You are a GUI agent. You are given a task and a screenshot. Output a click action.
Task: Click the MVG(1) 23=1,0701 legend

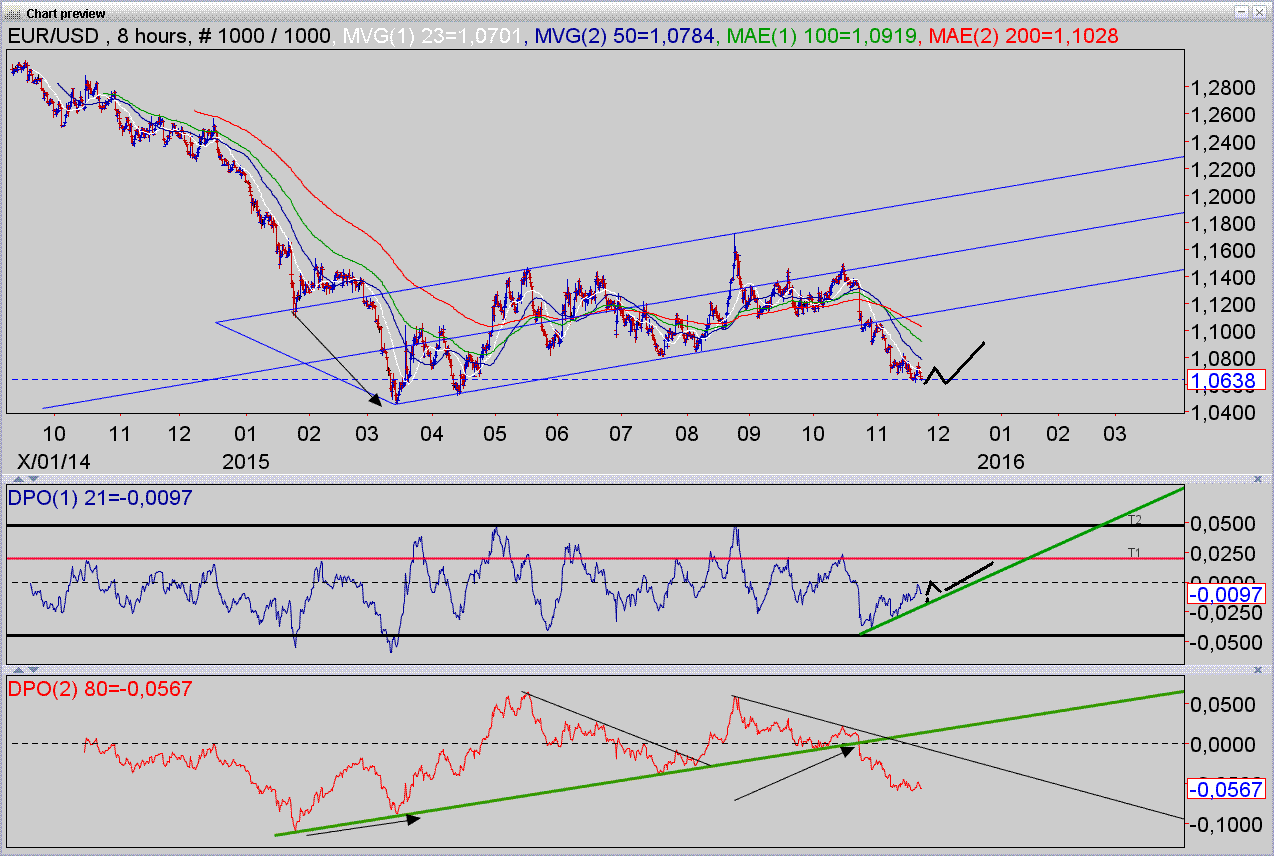click(433, 36)
